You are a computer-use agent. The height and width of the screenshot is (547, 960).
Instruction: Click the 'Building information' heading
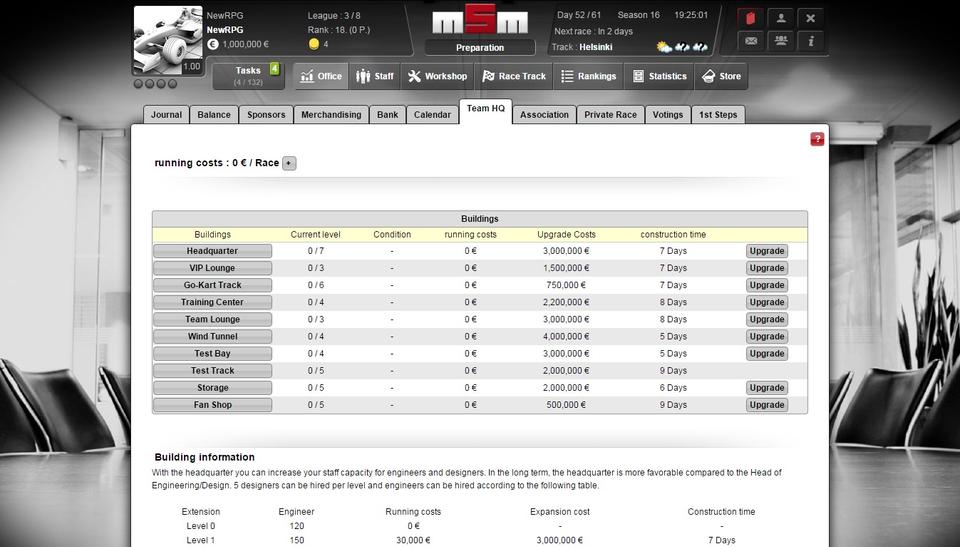click(x=204, y=457)
